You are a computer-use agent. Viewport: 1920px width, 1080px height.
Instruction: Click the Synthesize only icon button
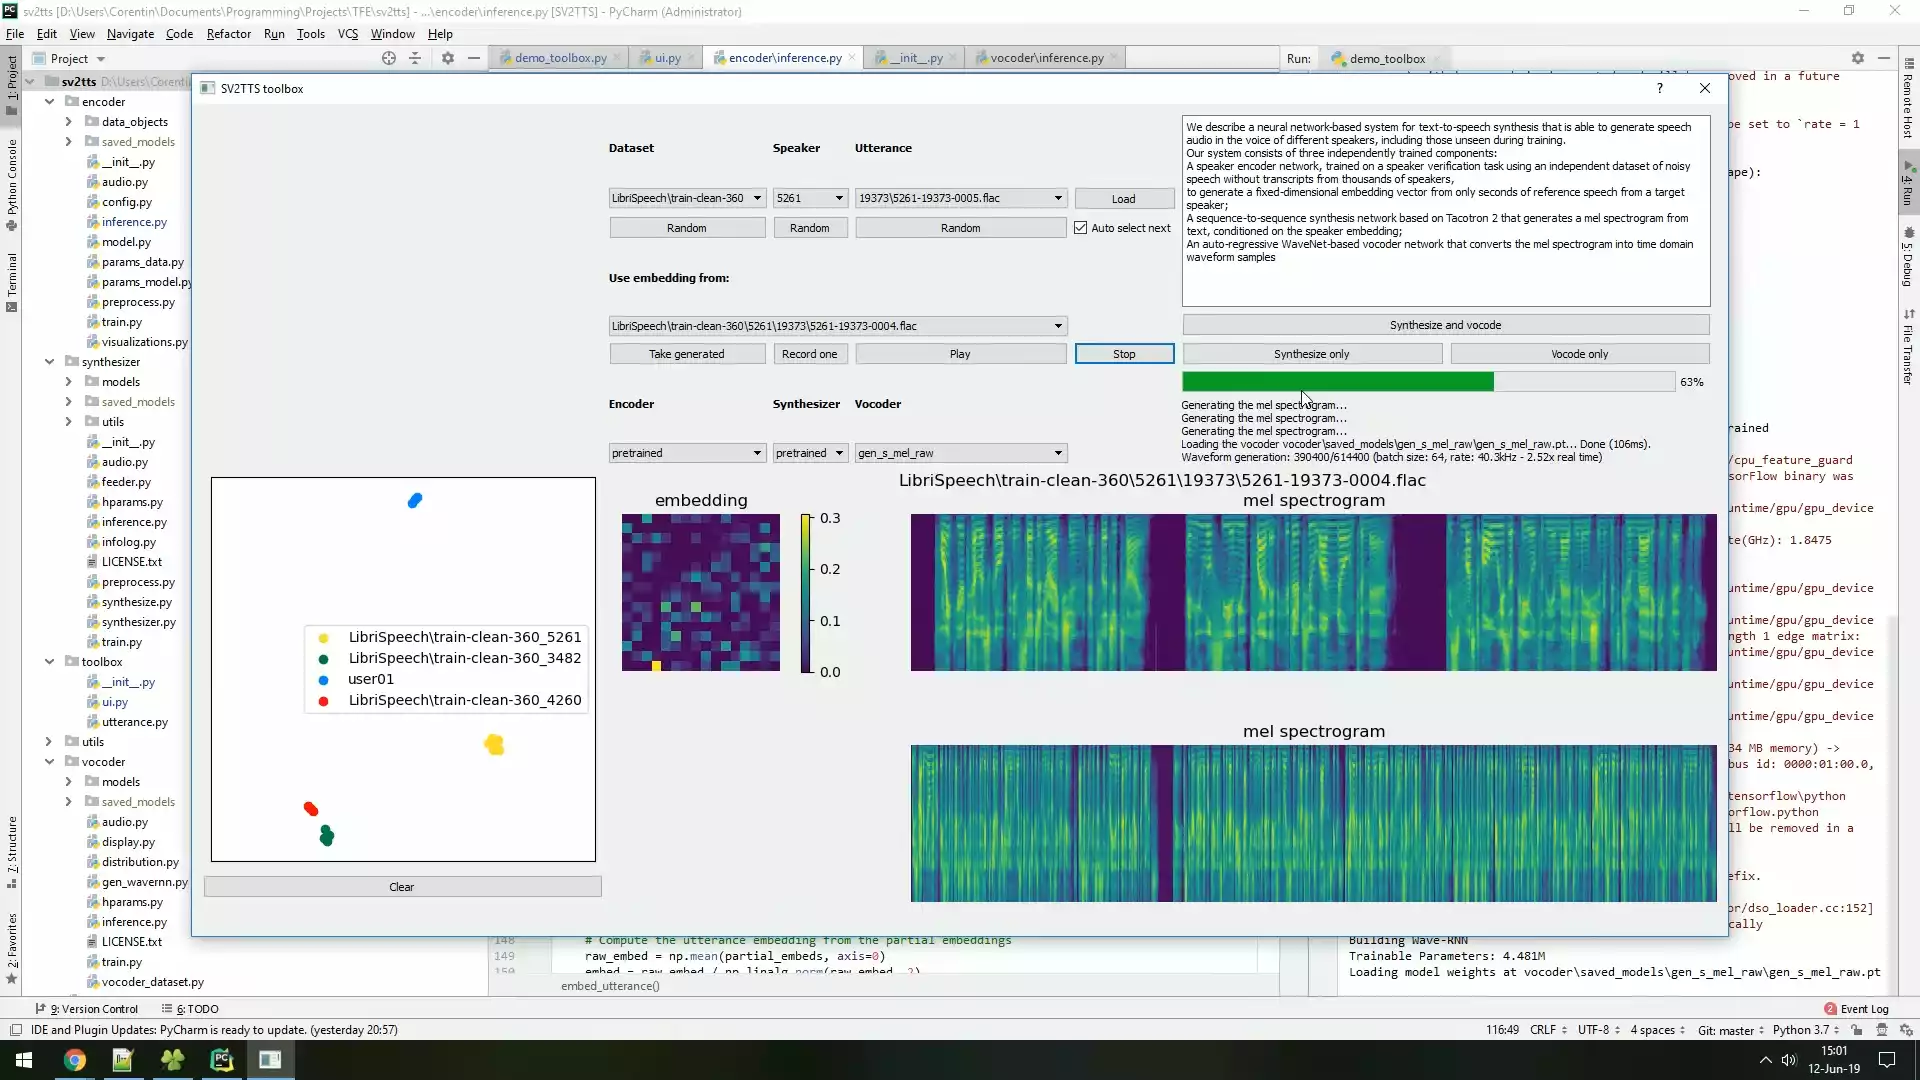[x=1311, y=353]
